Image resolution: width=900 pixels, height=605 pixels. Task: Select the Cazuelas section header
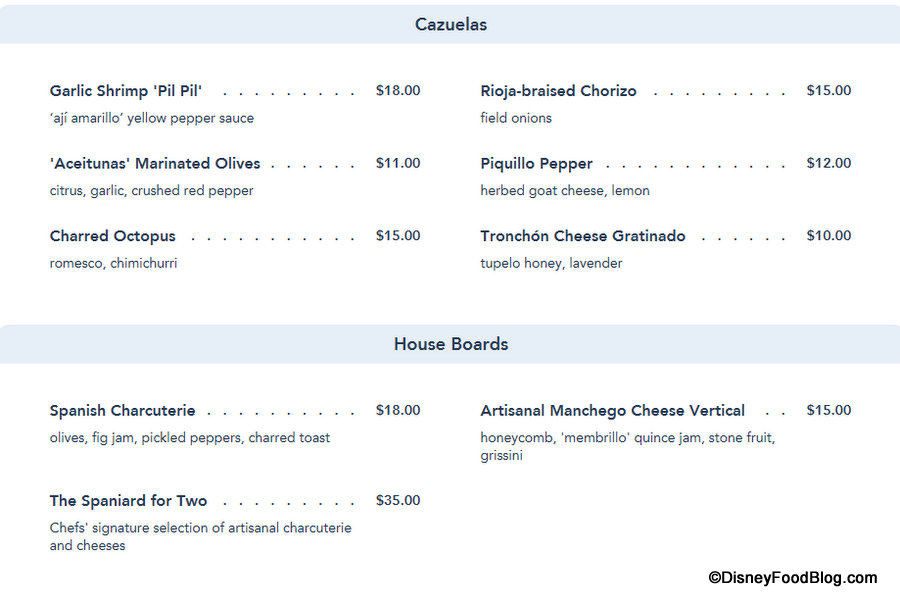[451, 25]
